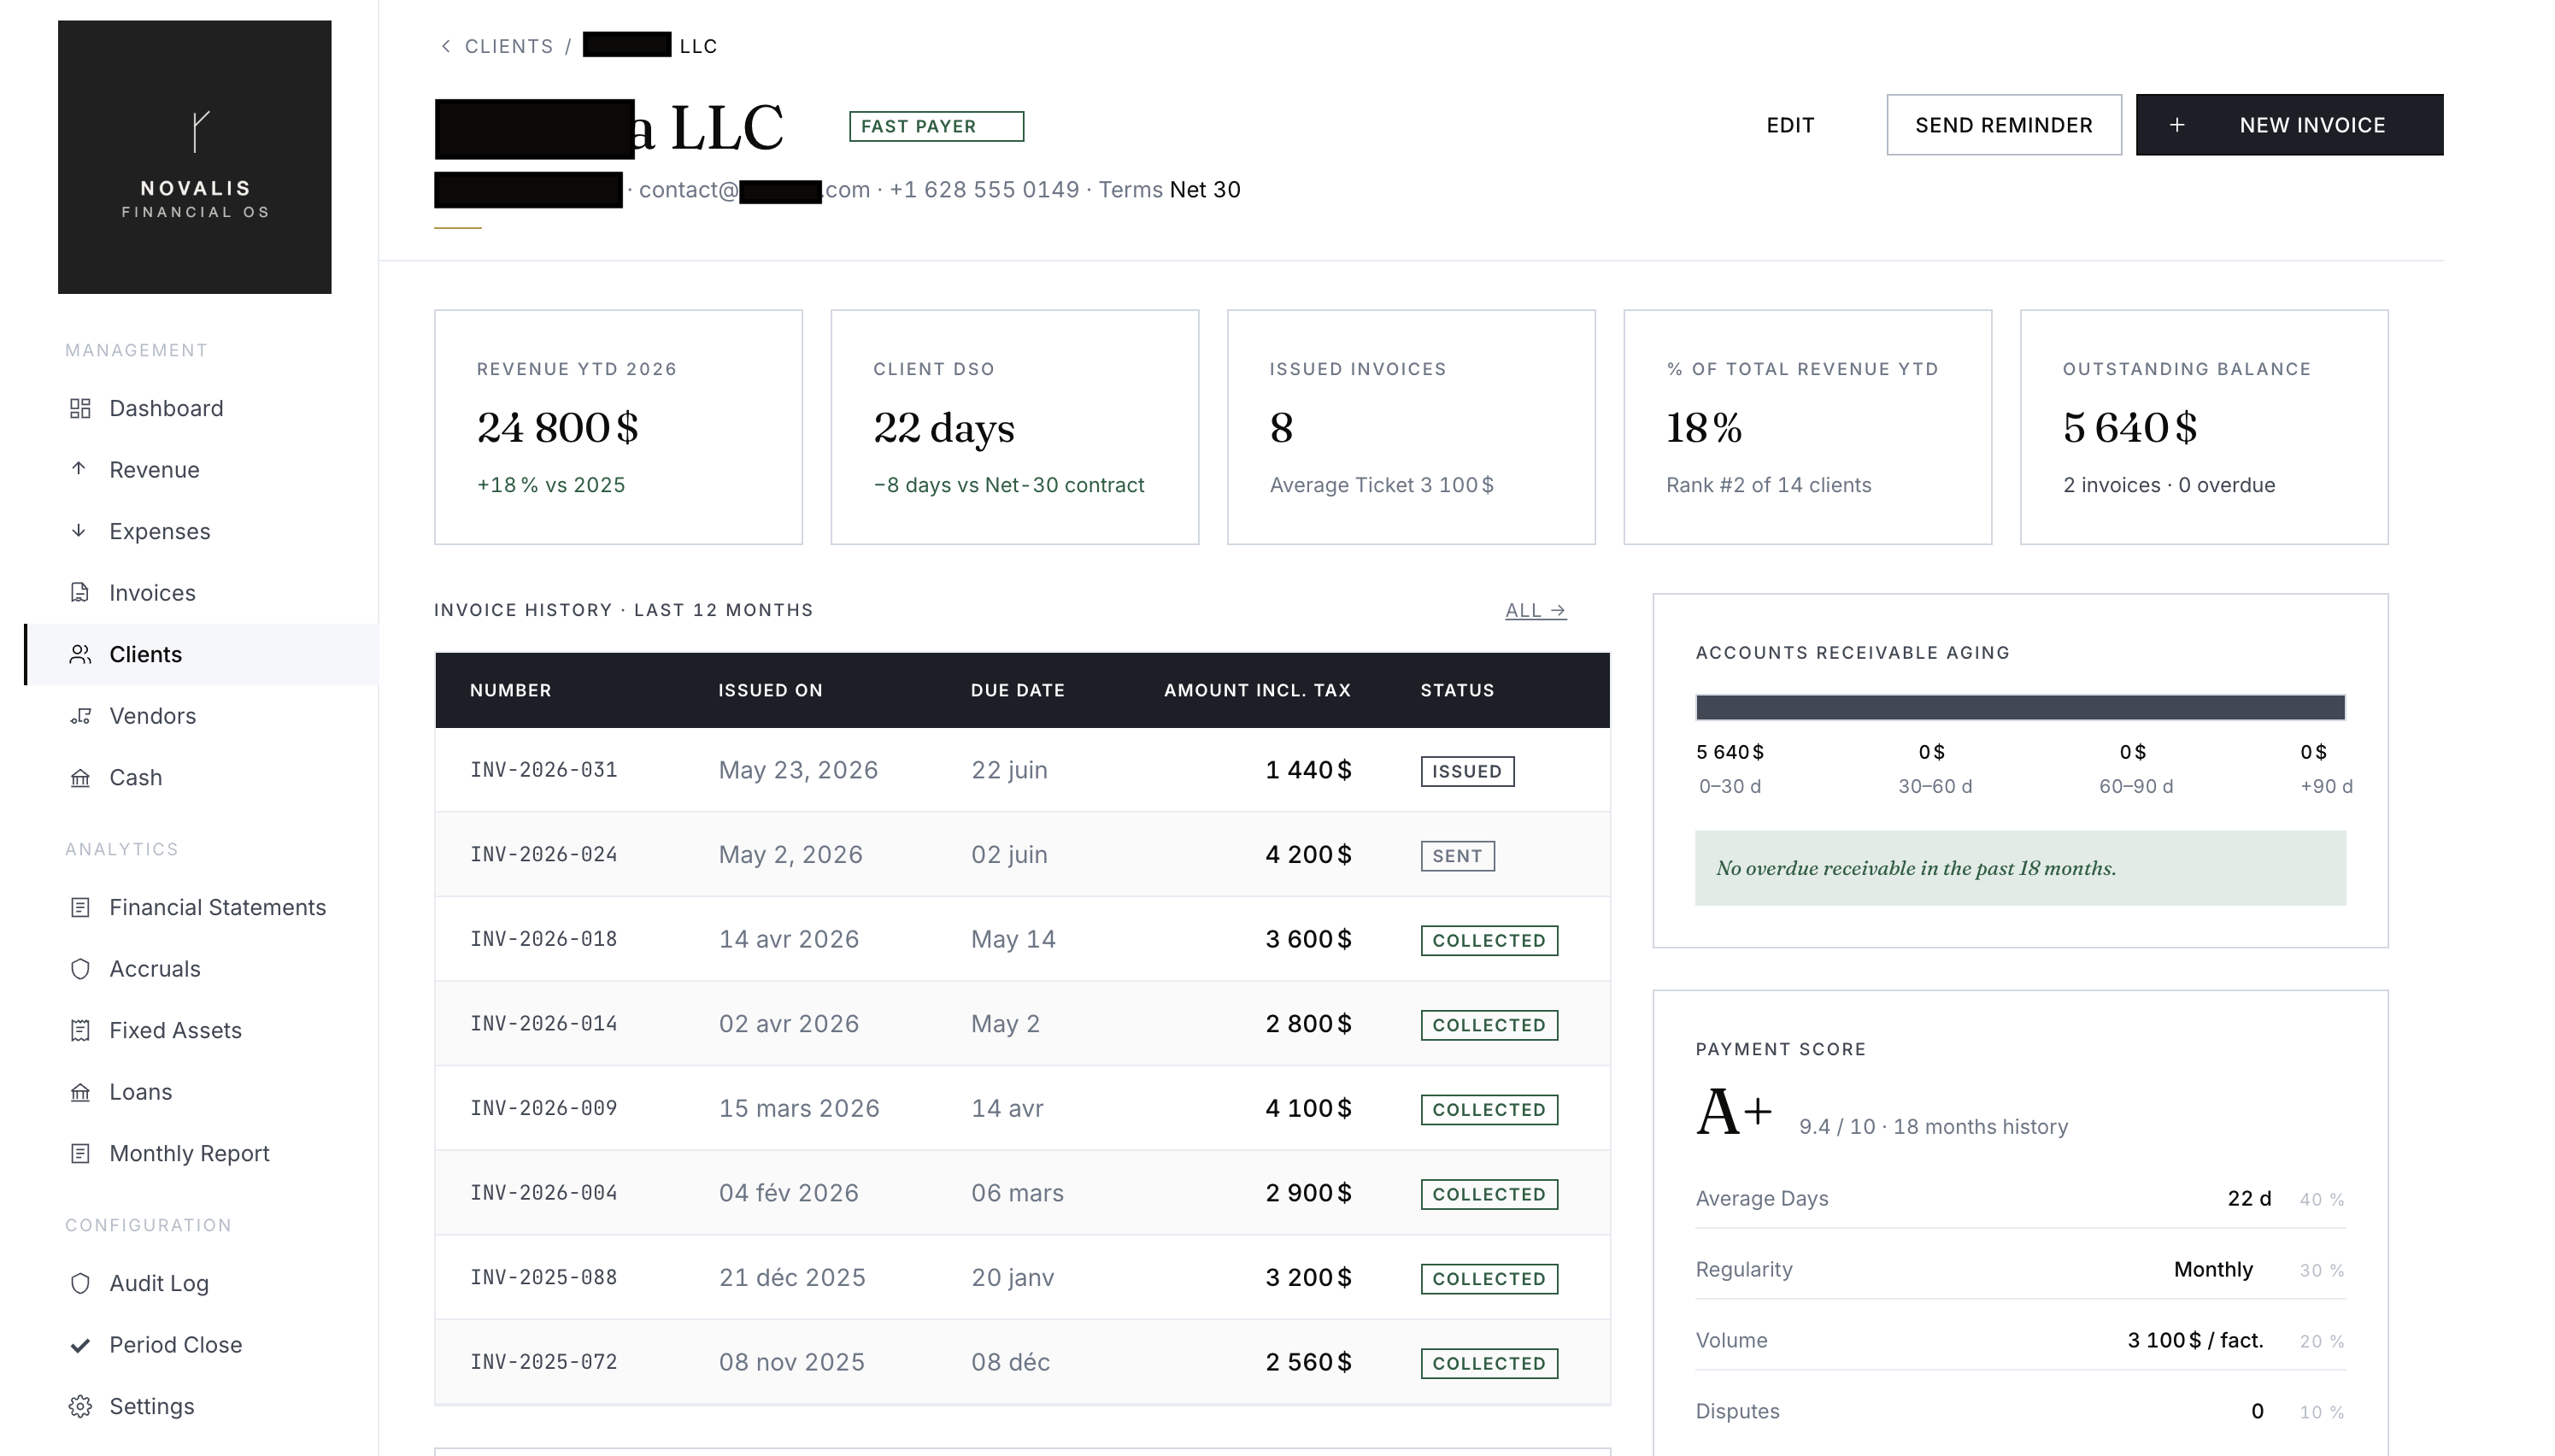Sort by the NUMBER column header
2555x1456 pixels.
pos(511,690)
